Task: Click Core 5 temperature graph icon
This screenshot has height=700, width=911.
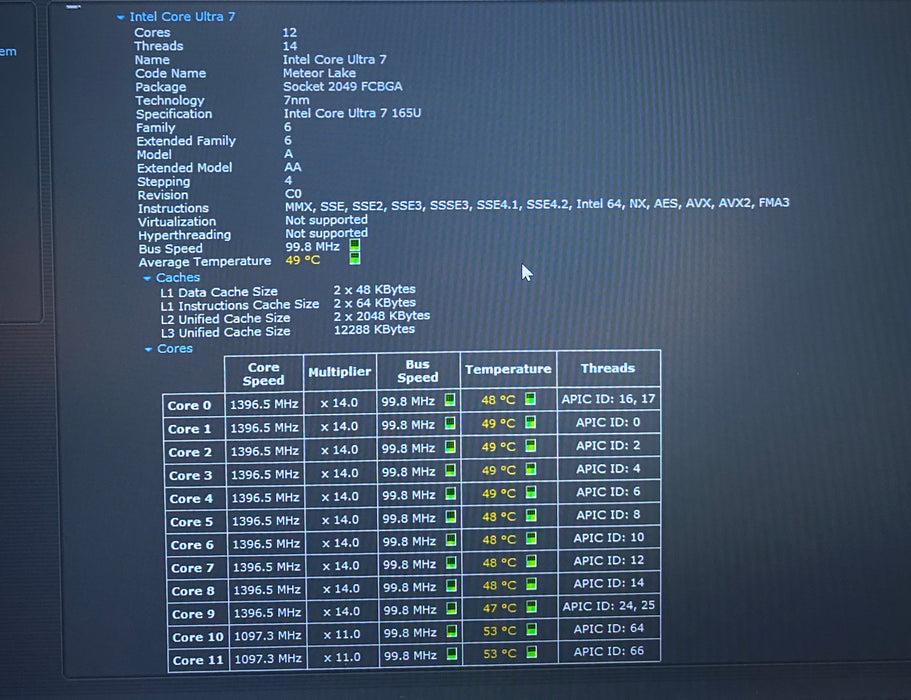Action: [530, 515]
